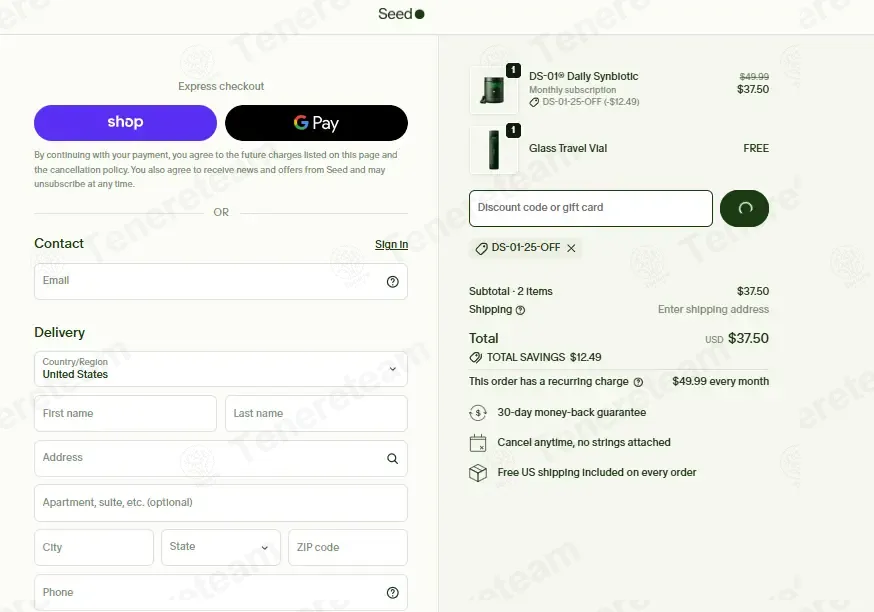Click the 'Subtotal · 2 items' label
The image size is (874, 612).
click(x=511, y=292)
